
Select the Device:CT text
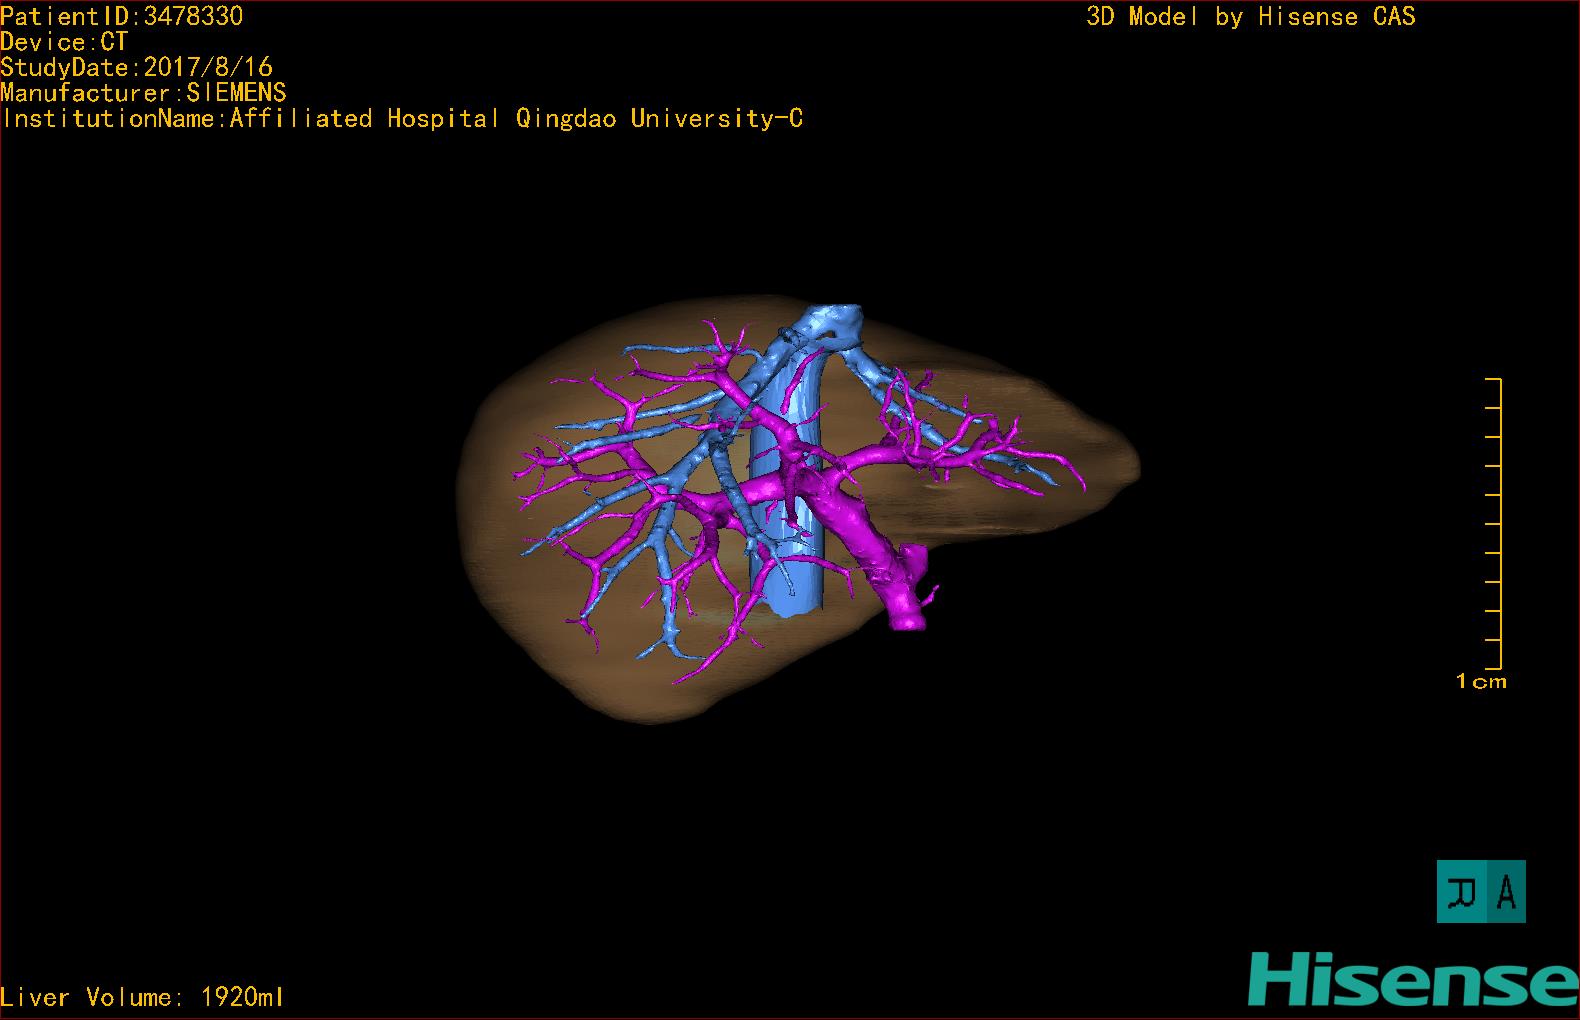pyautogui.click(x=64, y=42)
